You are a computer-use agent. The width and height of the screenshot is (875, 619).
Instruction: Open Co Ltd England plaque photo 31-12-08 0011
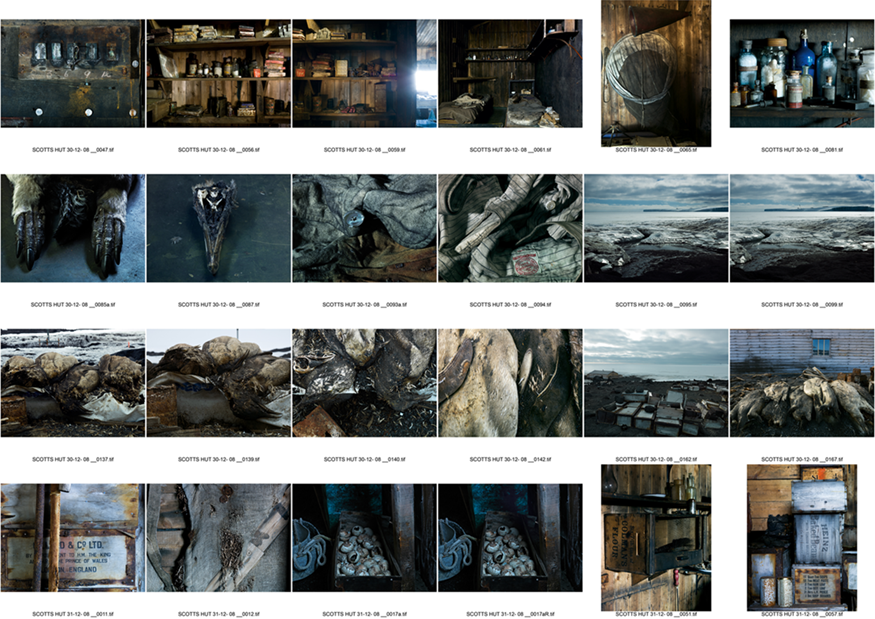click(x=73, y=538)
